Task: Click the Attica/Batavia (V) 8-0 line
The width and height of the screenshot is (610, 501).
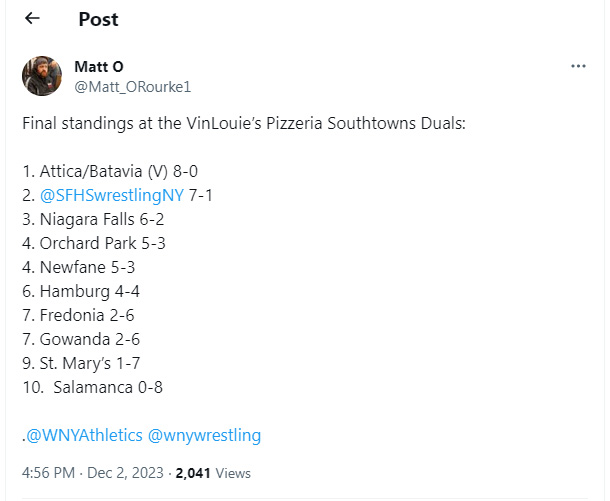Action: (116, 171)
